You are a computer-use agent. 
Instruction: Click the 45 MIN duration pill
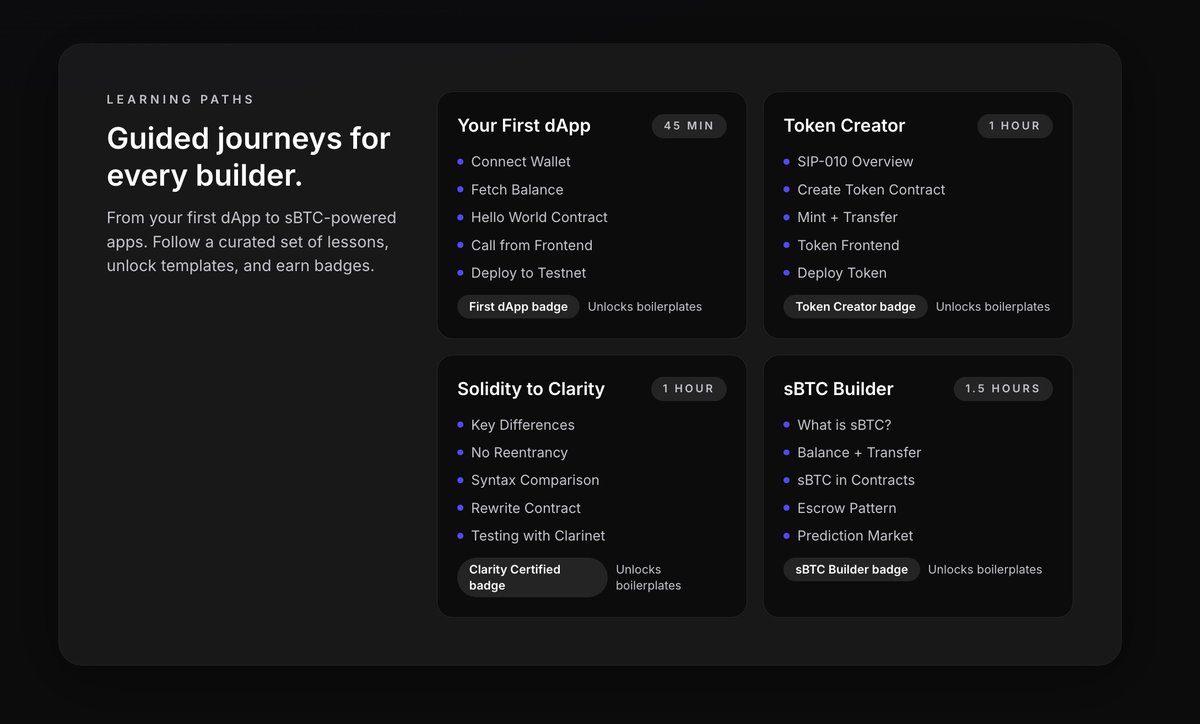pos(689,126)
